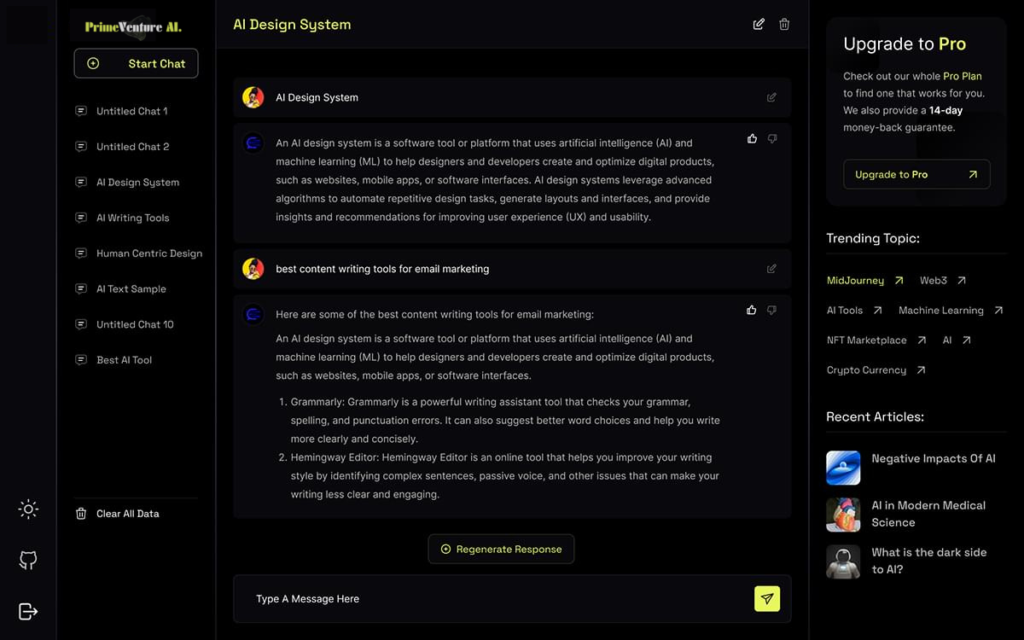Clear All Data from sidebar
The height and width of the screenshot is (640, 1024).
click(127, 514)
